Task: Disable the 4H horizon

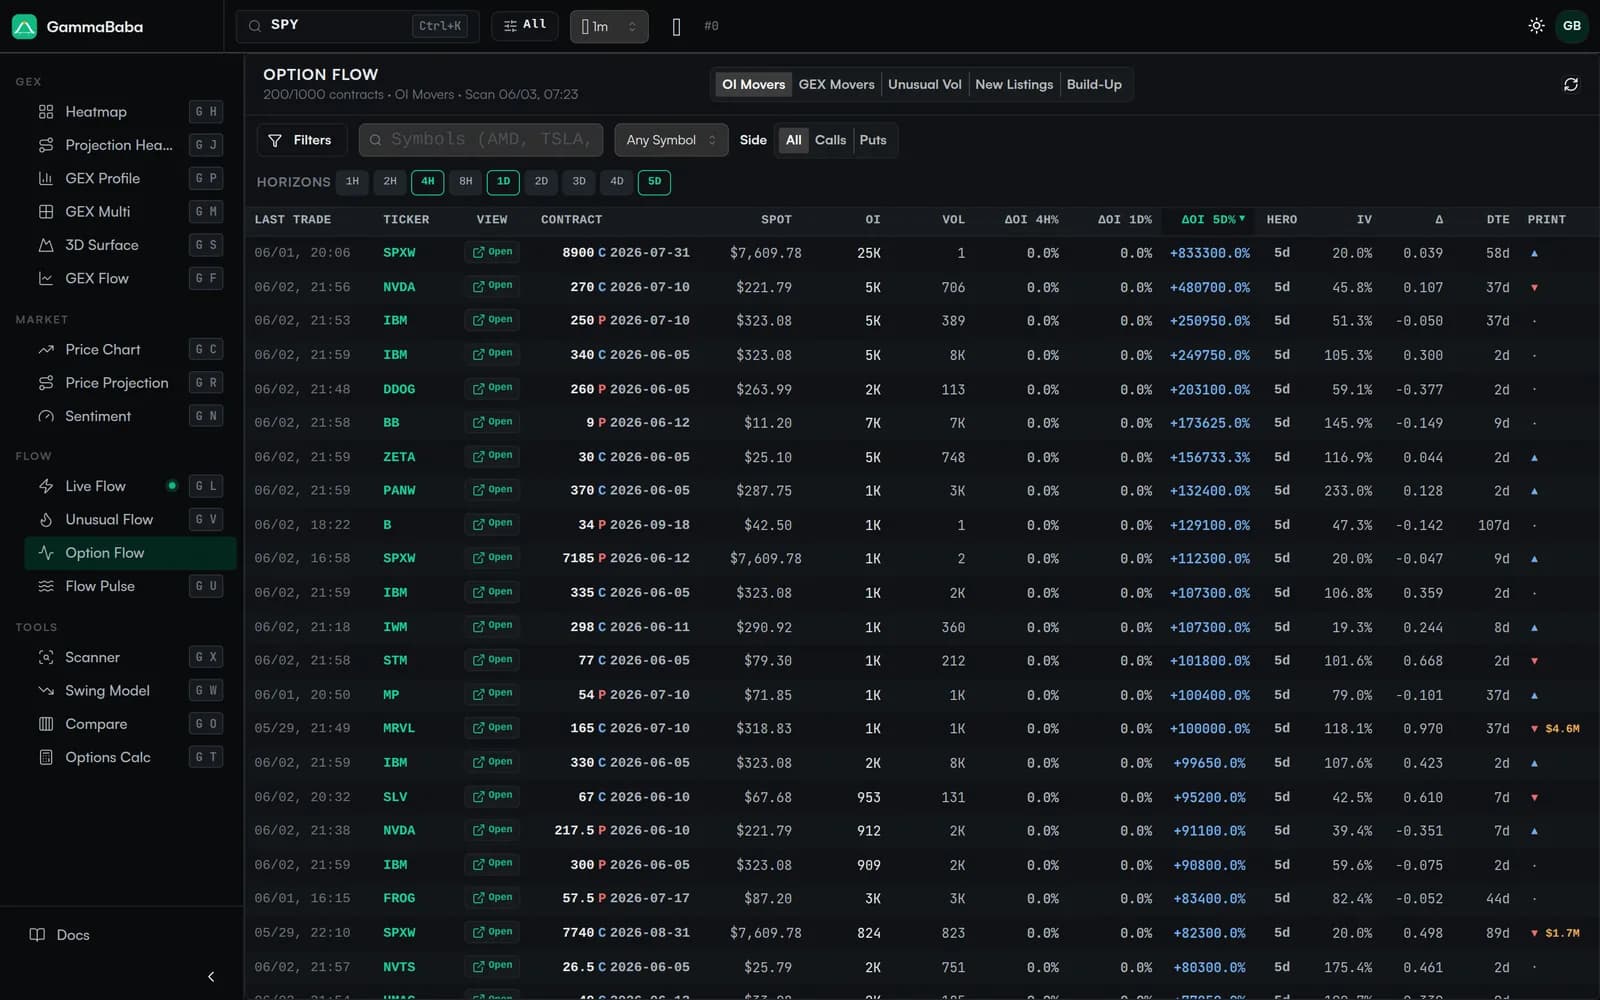Action: [428, 182]
